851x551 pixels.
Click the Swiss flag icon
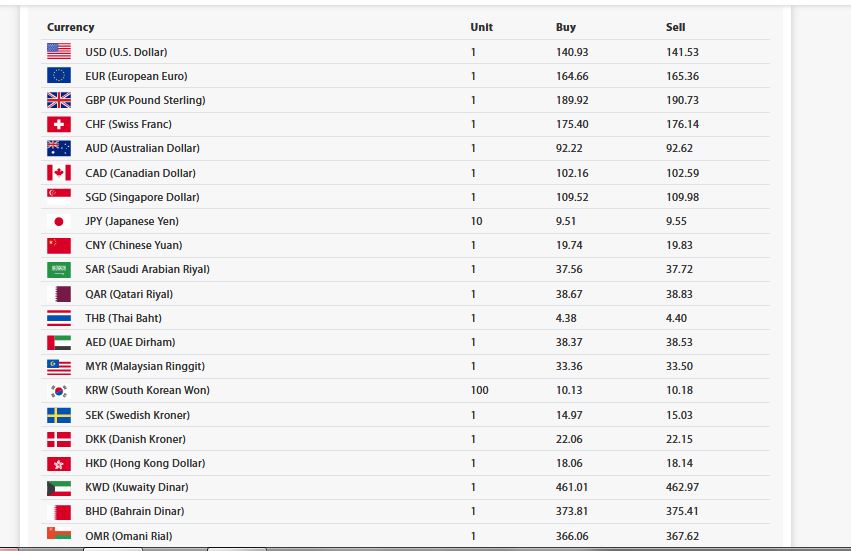coord(59,124)
